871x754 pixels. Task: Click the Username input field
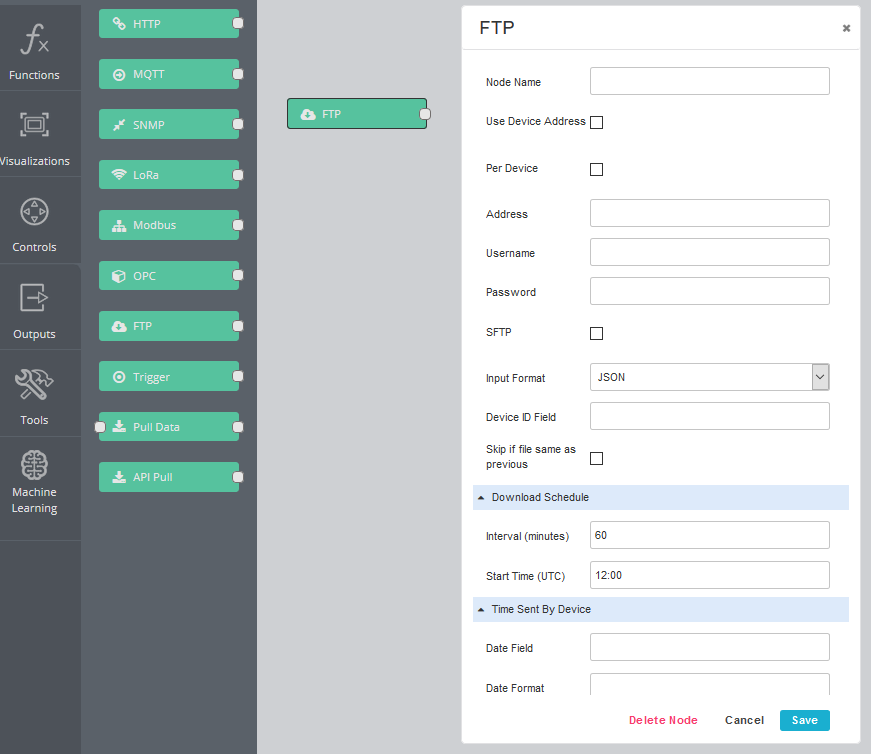[709, 252]
